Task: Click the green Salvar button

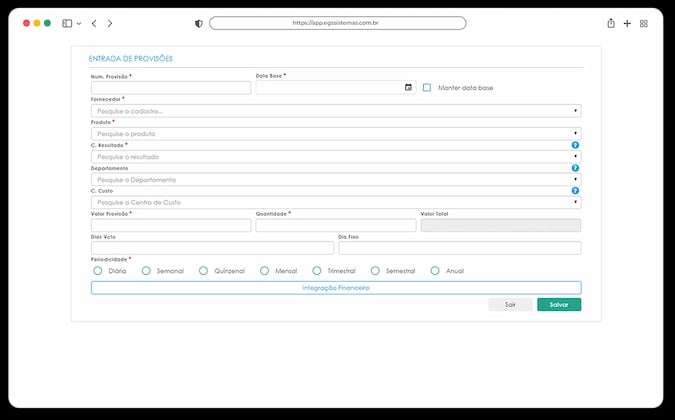Action: [x=559, y=305]
